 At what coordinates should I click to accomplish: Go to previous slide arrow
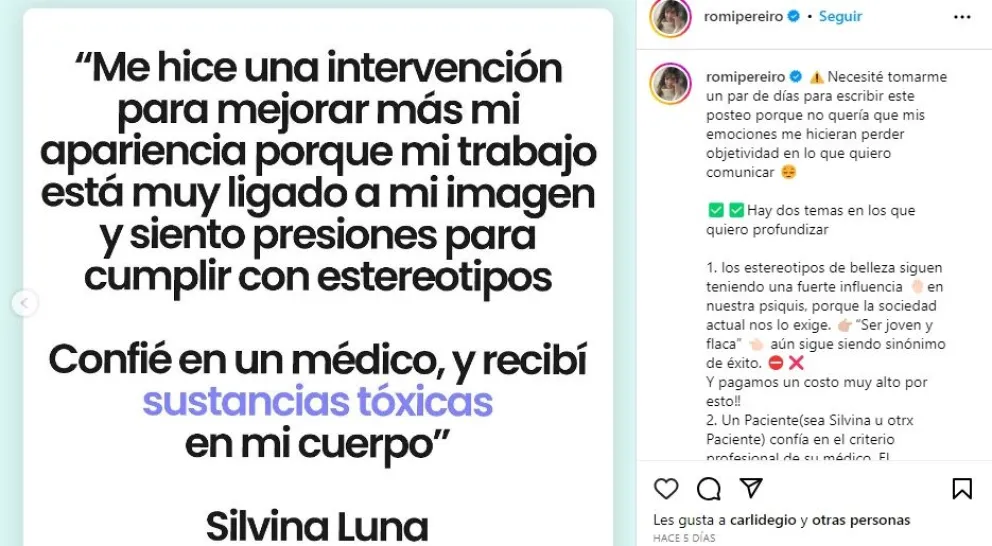coord(25,303)
